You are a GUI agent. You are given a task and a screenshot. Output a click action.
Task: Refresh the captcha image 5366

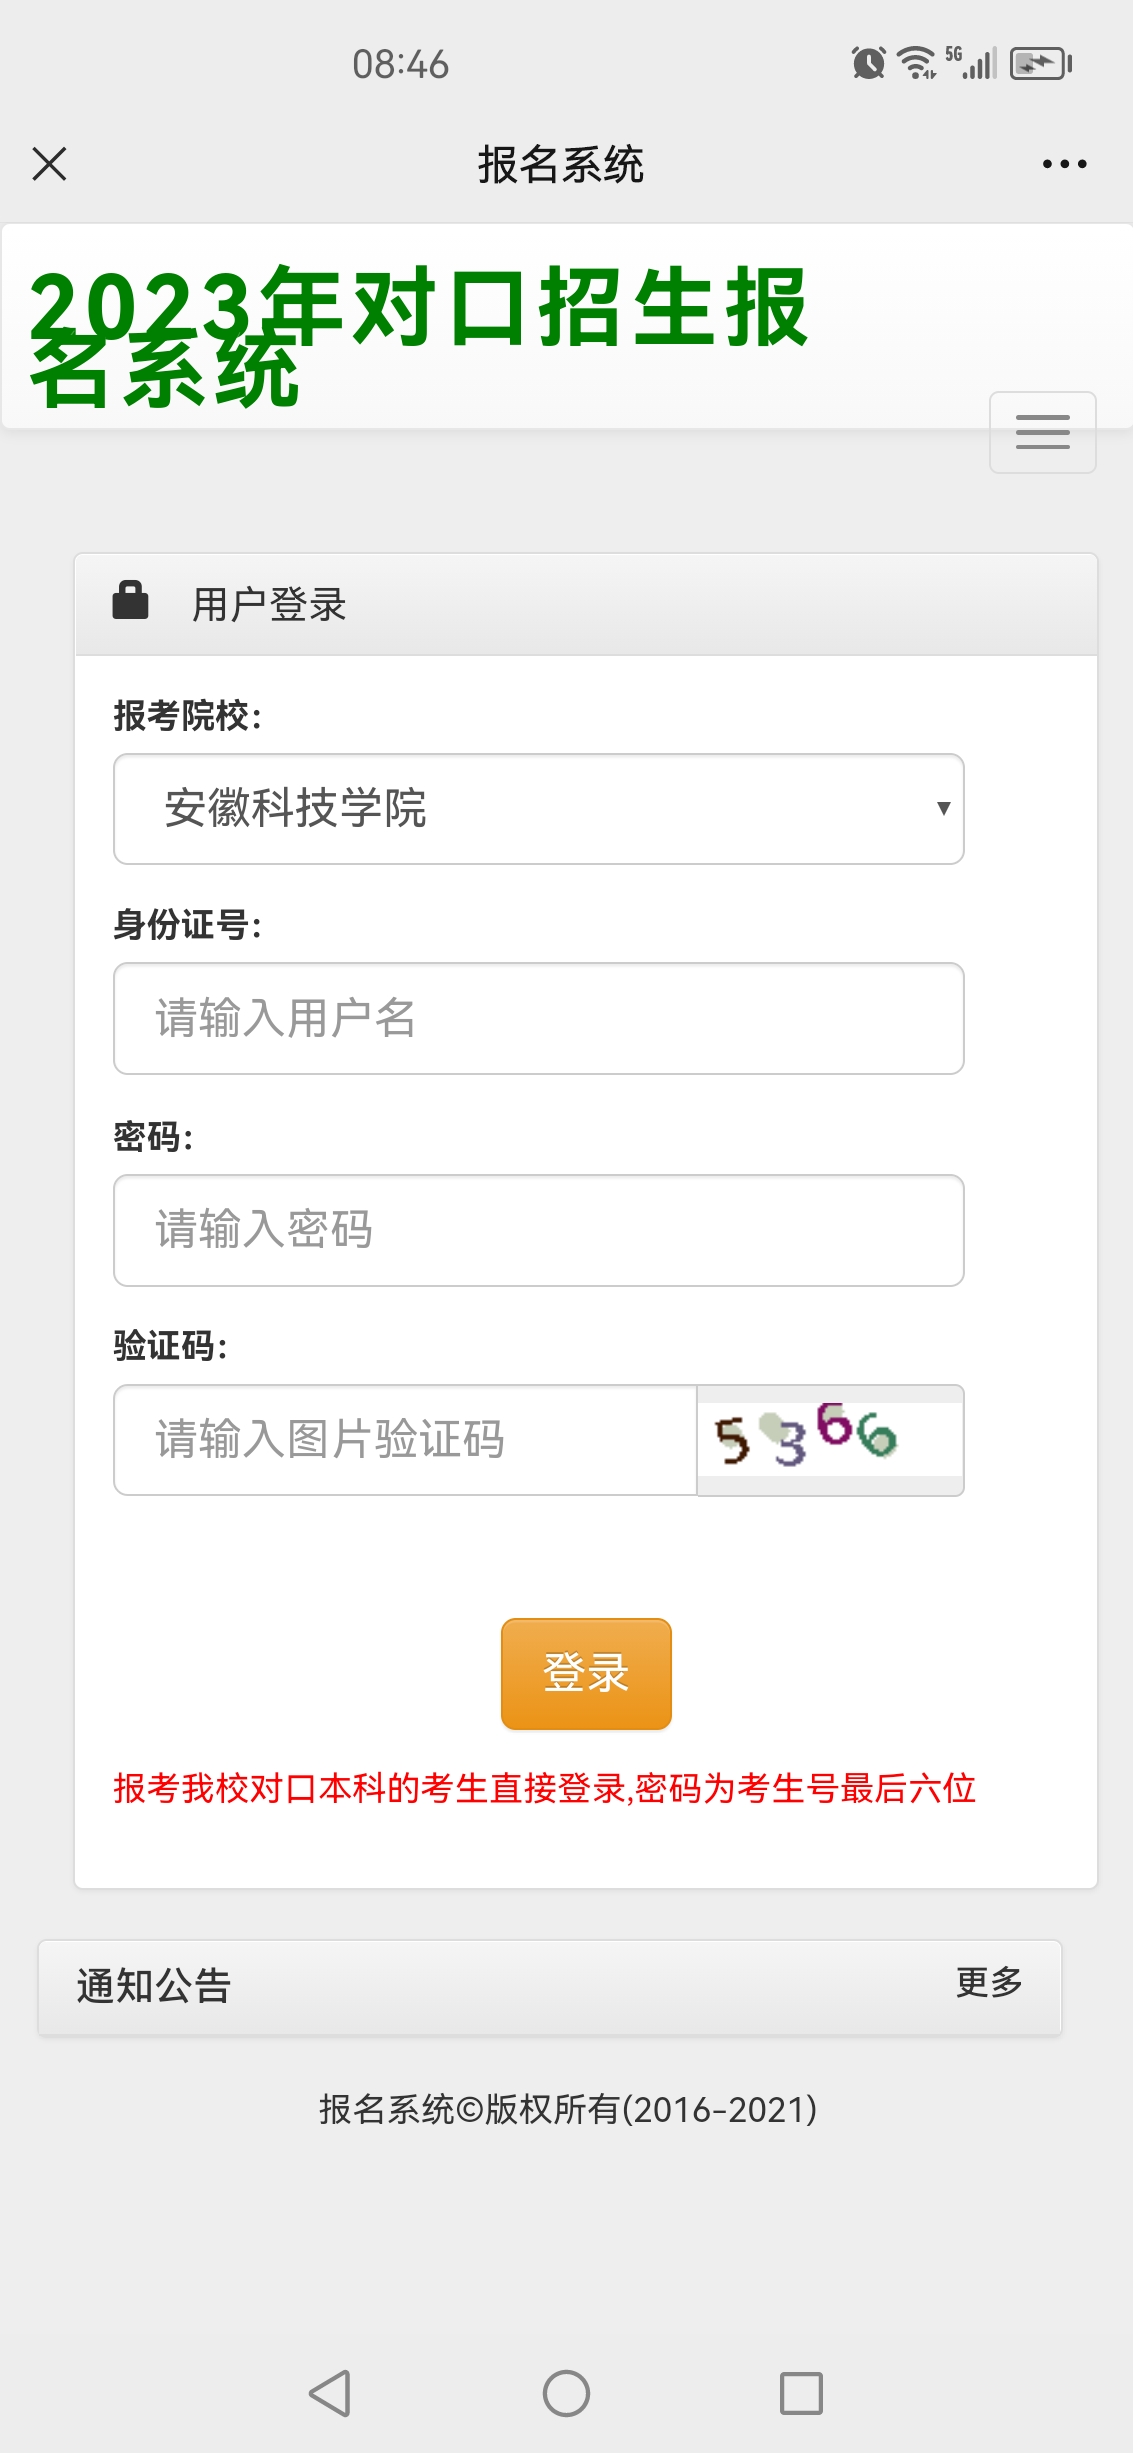pyautogui.click(x=829, y=1439)
